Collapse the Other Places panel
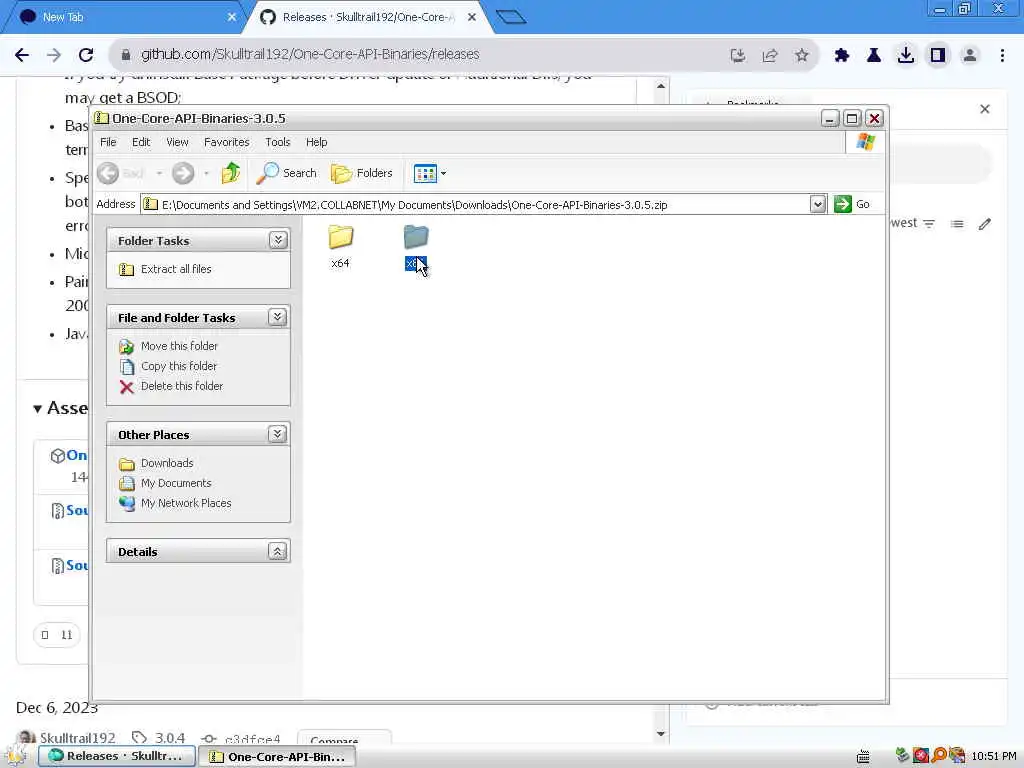 (278, 434)
